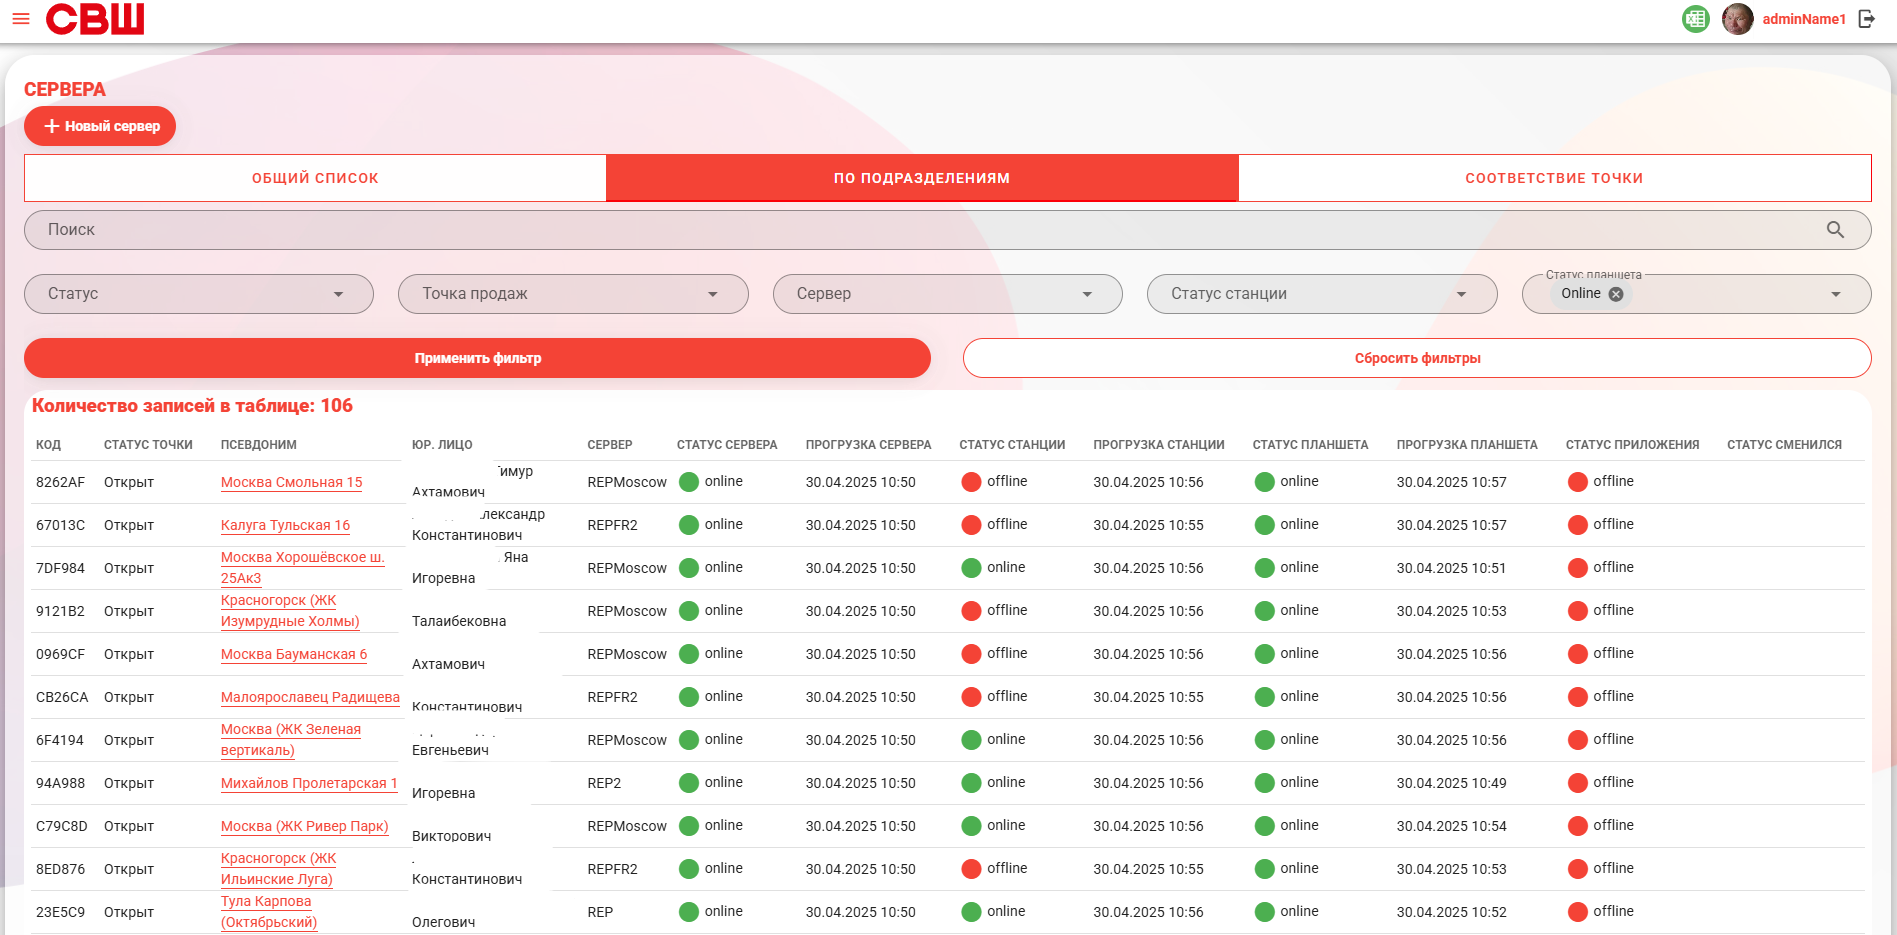Open Калуга Тульская 16 link
Screen dimensions: 1897x935
click(x=286, y=525)
